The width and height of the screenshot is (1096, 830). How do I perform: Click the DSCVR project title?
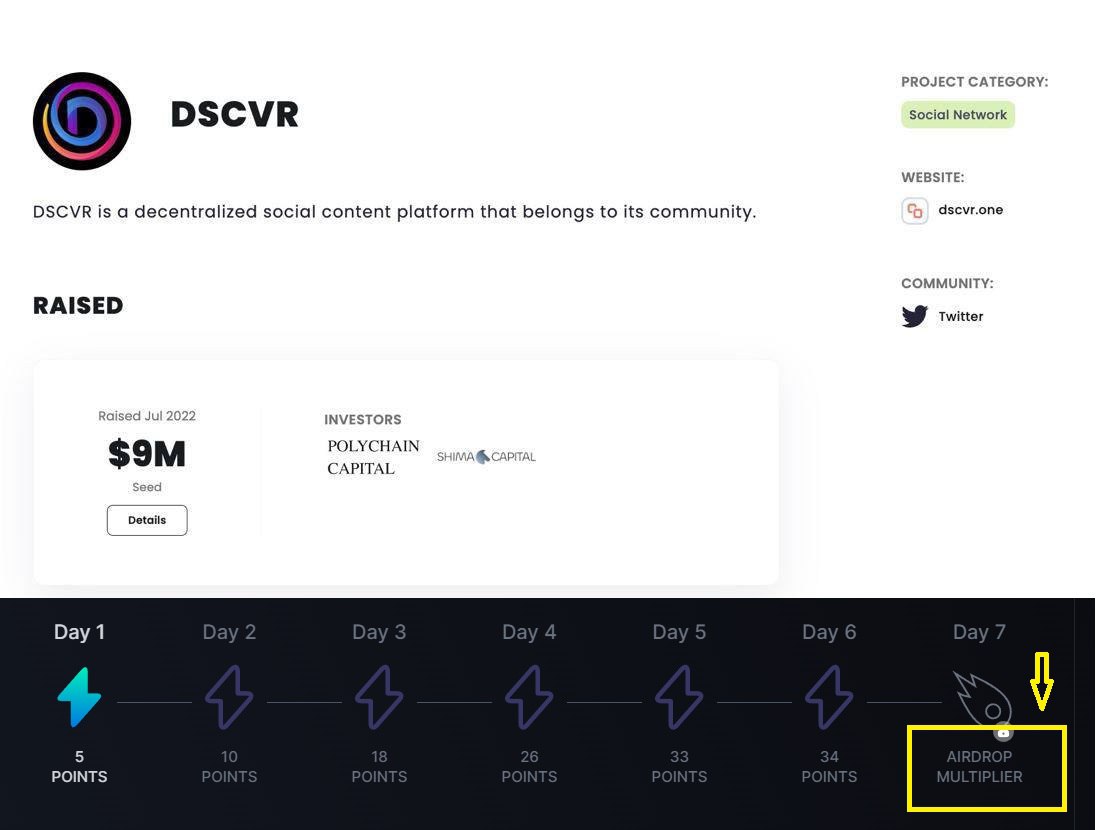234,114
